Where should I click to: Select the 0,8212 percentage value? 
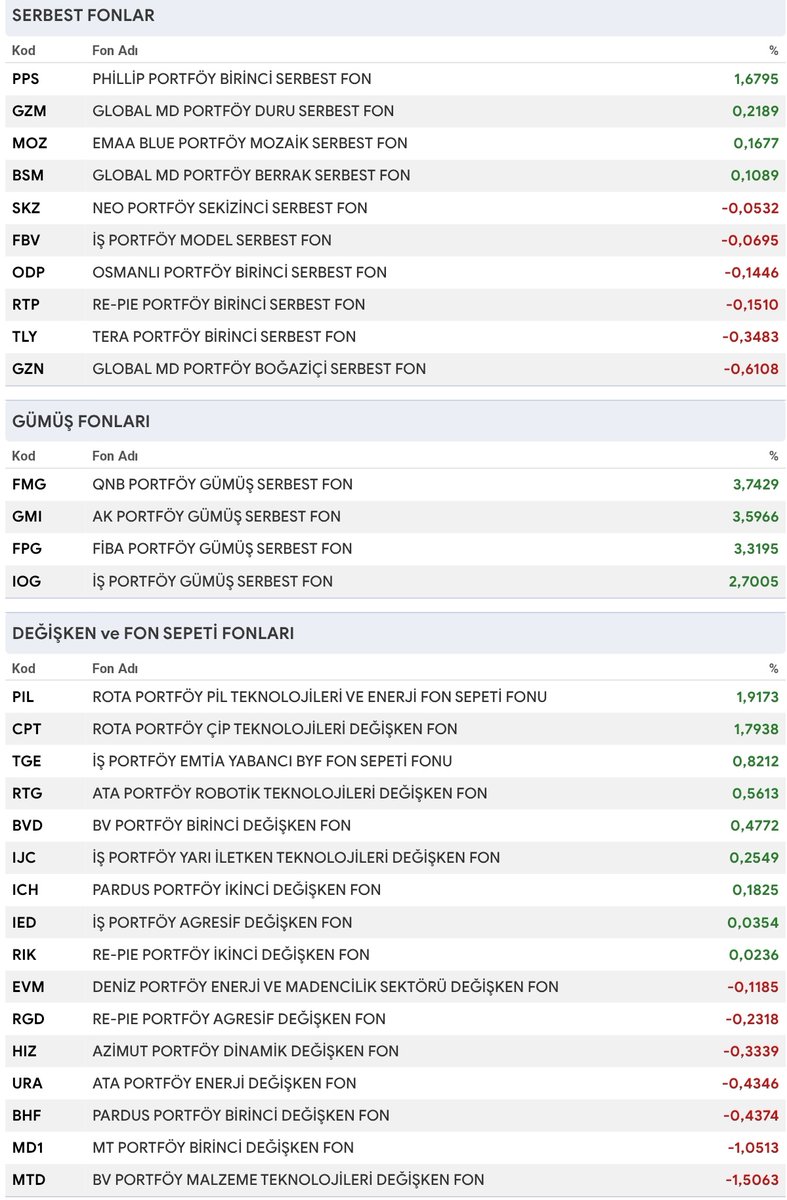756,761
